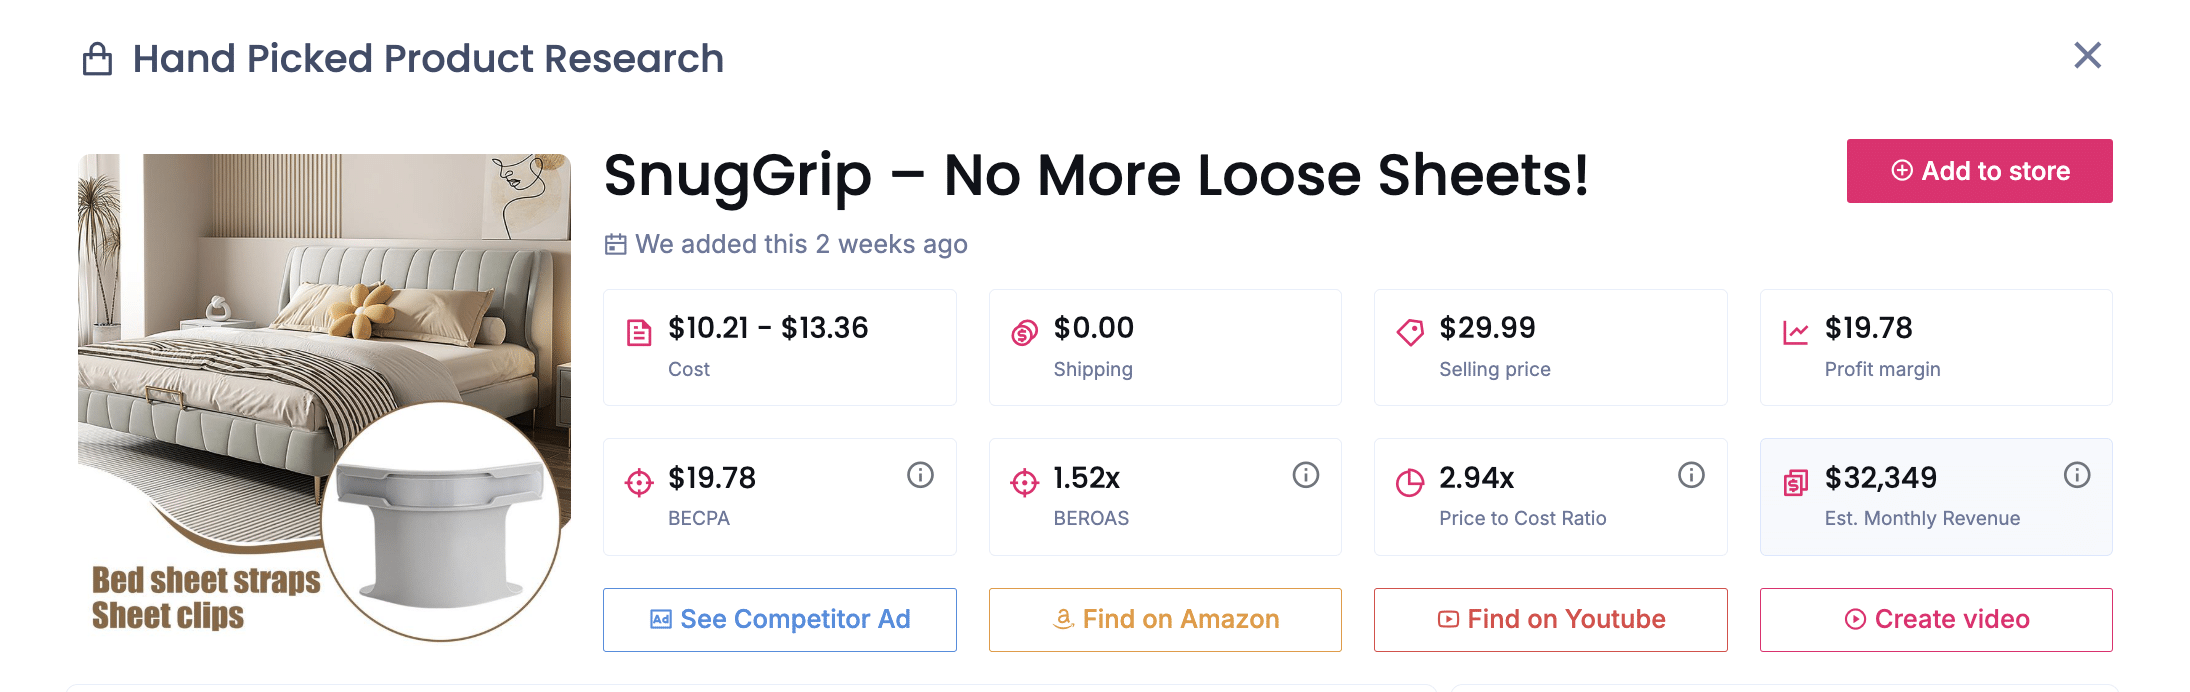Click Find on Youtube button
This screenshot has height=692, width=2190.
[1550, 620]
